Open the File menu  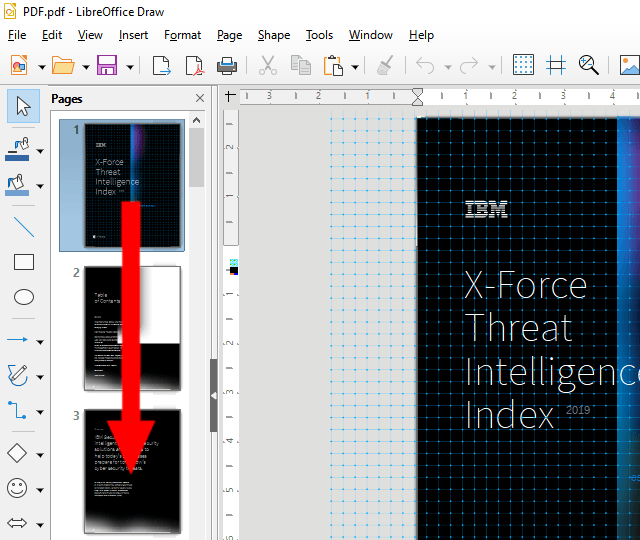pos(17,35)
